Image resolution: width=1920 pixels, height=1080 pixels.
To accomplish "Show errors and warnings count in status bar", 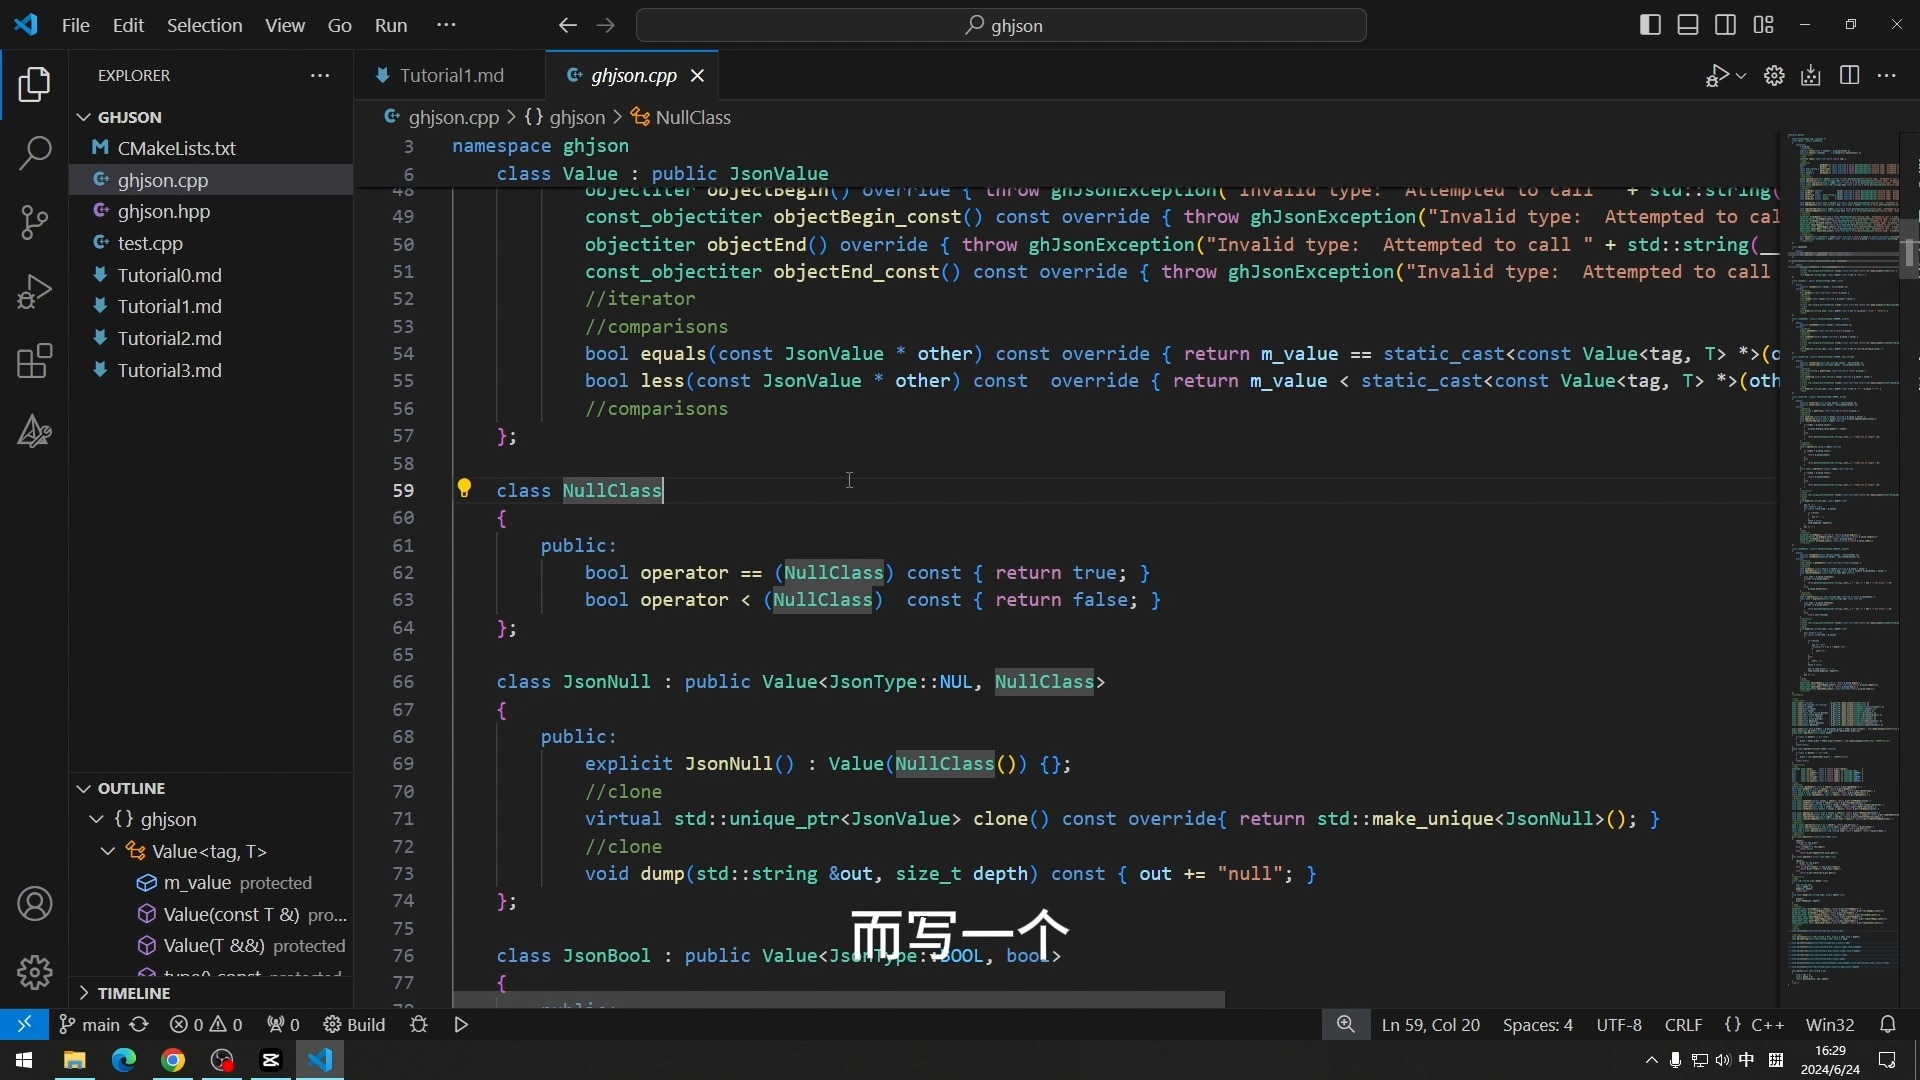I will pyautogui.click(x=206, y=1024).
